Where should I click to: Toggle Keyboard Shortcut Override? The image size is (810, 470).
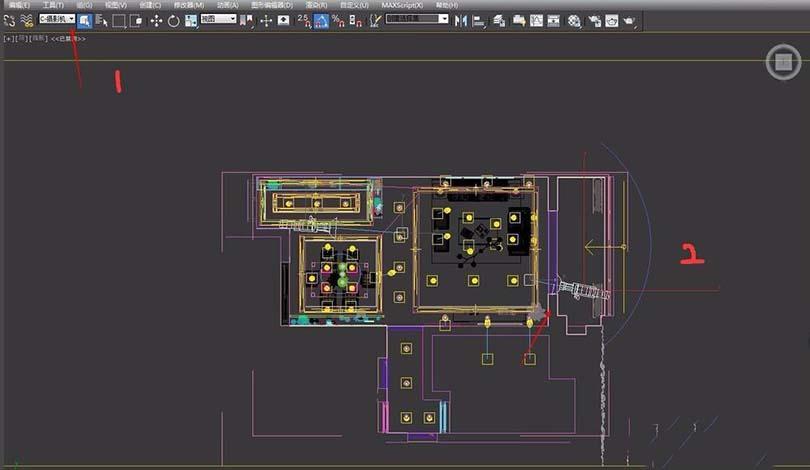tap(284, 21)
